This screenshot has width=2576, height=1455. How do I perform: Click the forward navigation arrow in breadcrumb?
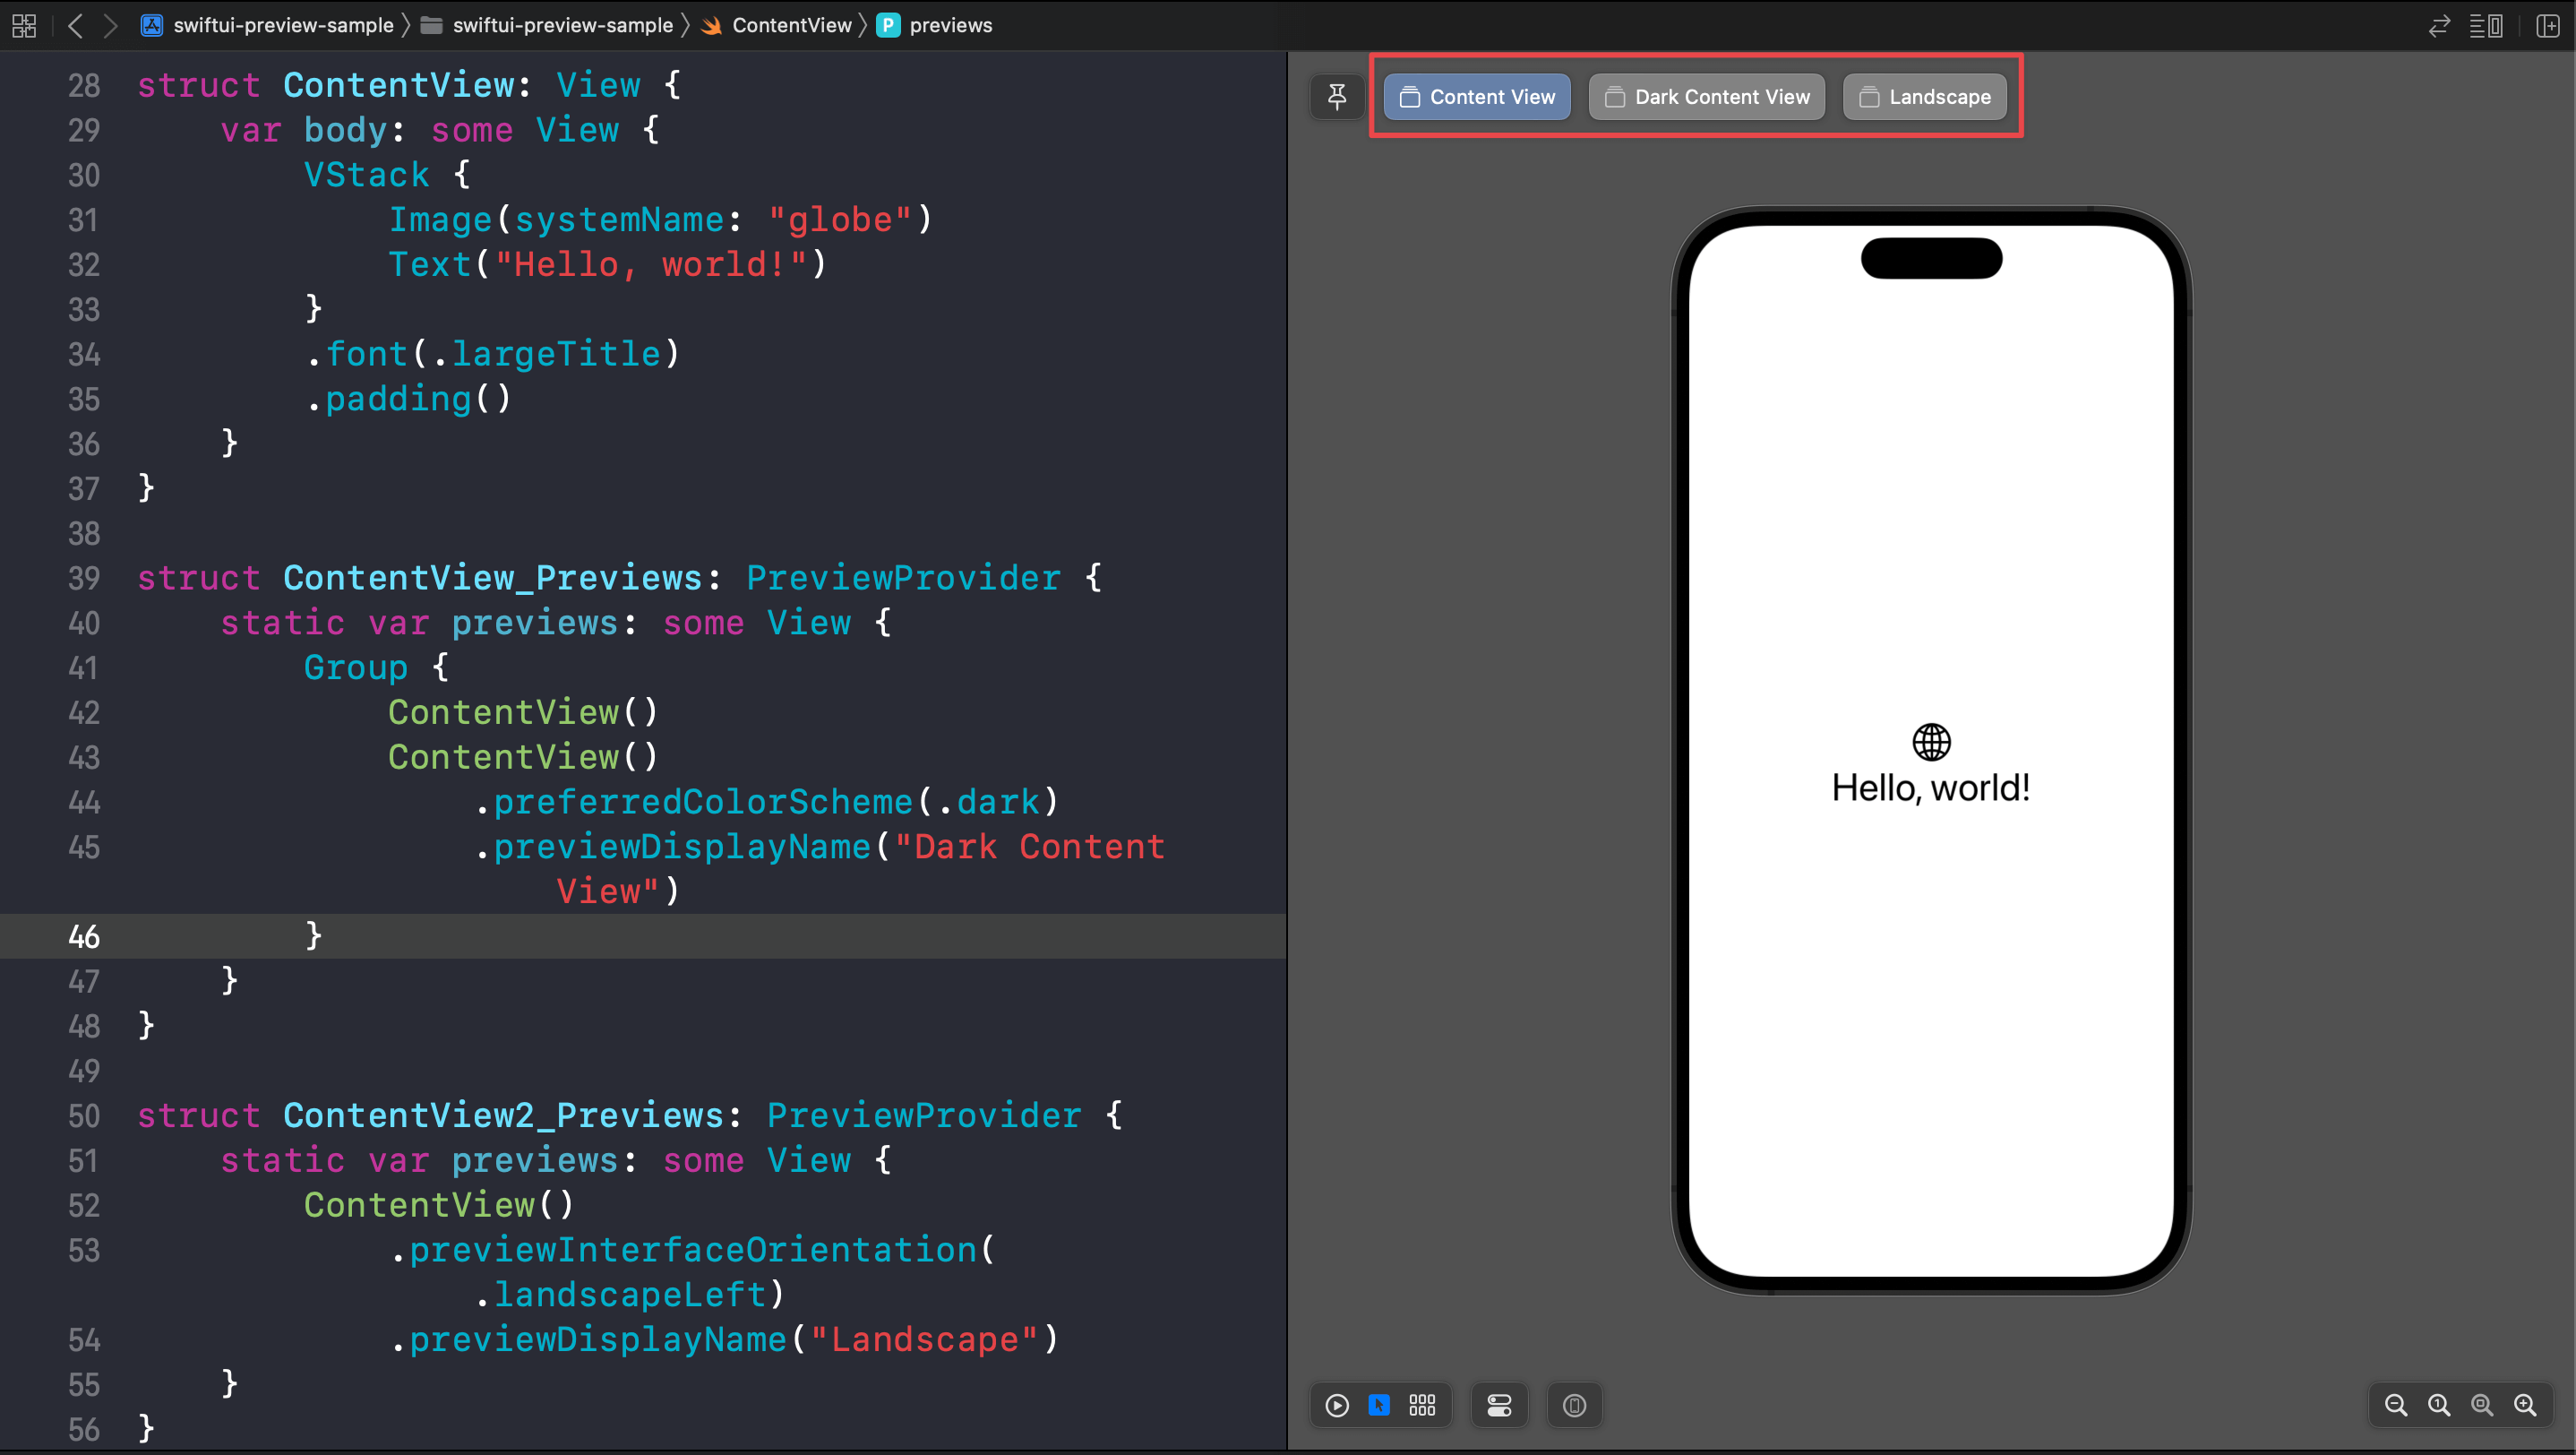pyautogui.click(x=109, y=23)
